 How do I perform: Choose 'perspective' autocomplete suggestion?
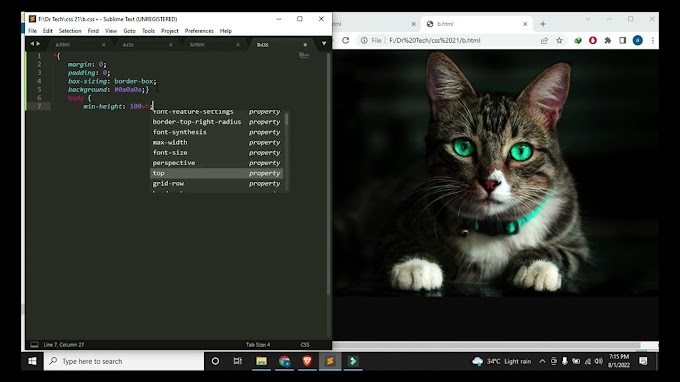(216, 163)
